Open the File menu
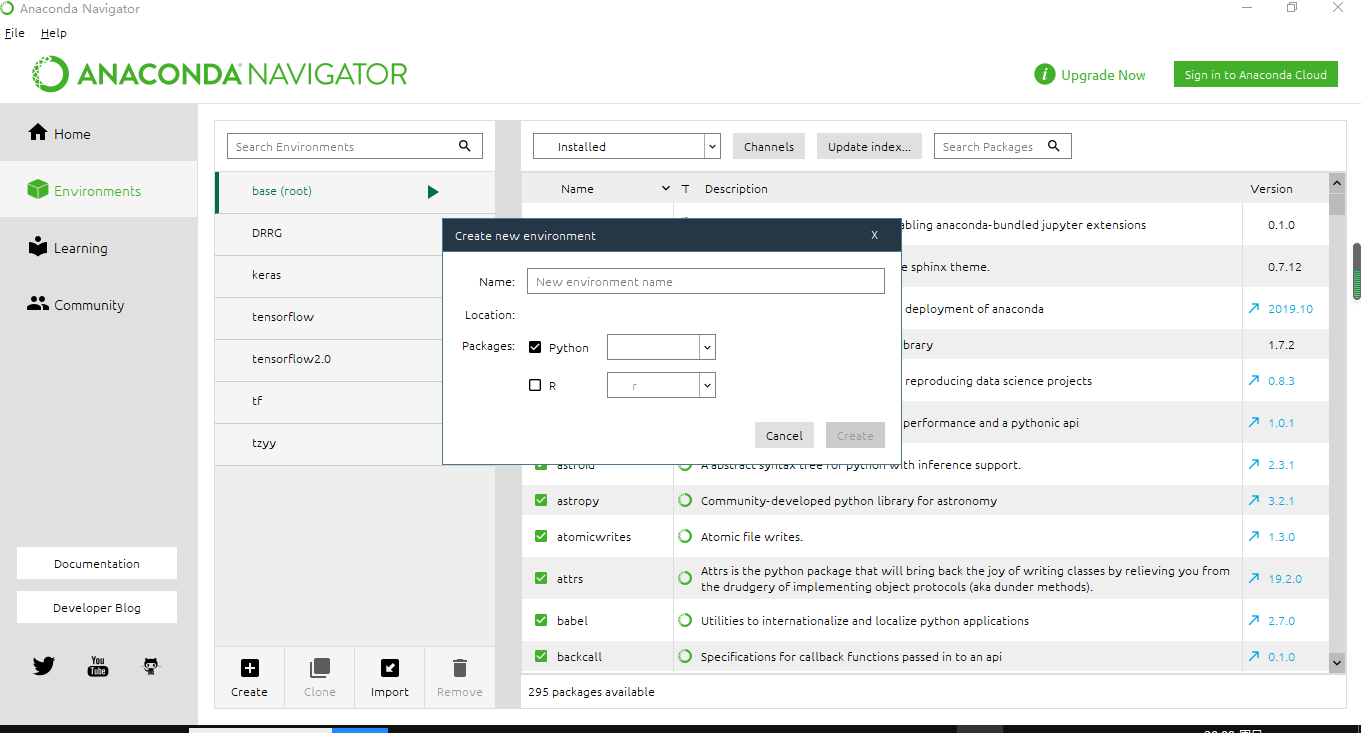The width and height of the screenshot is (1361, 733). click(15, 33)
